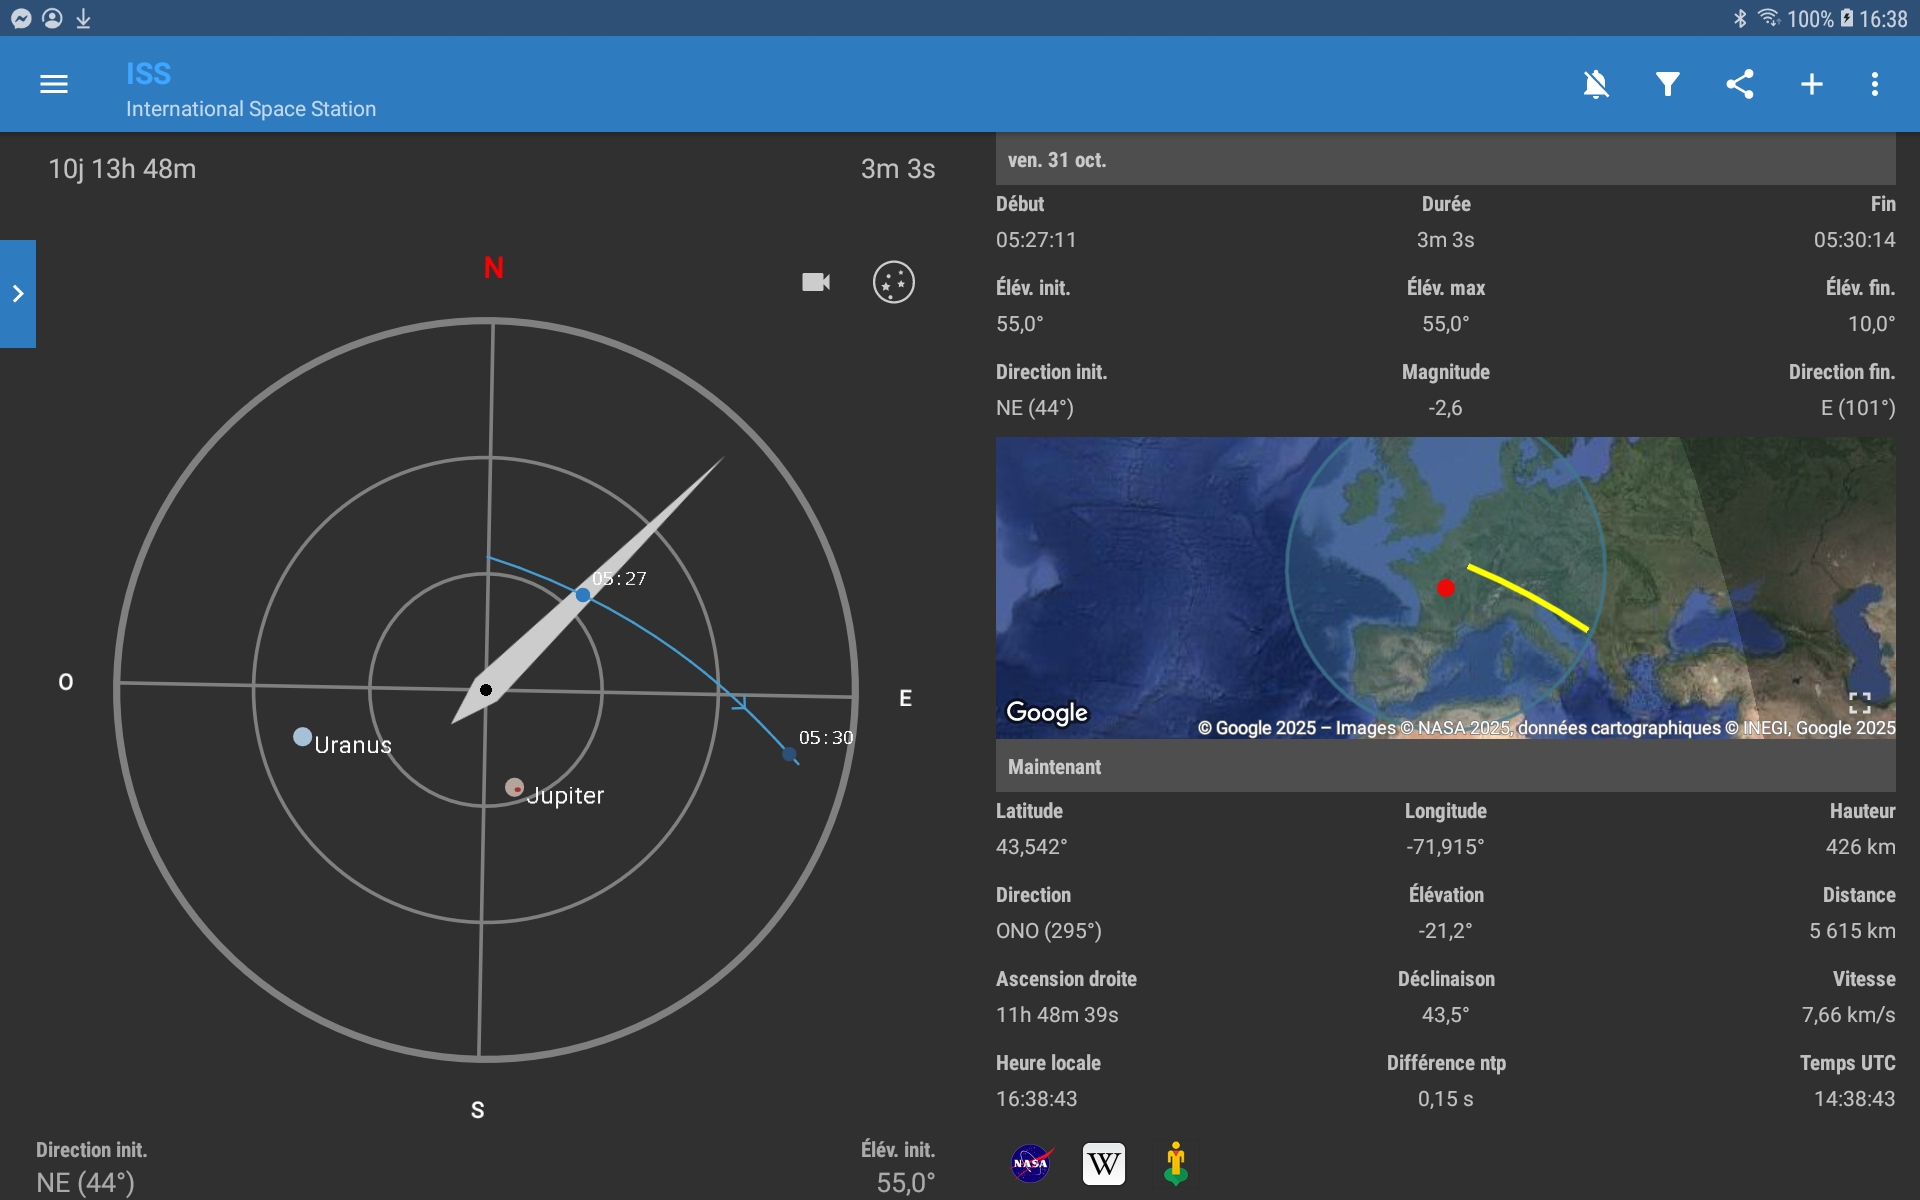Click the plus add button

(1811, 84)
